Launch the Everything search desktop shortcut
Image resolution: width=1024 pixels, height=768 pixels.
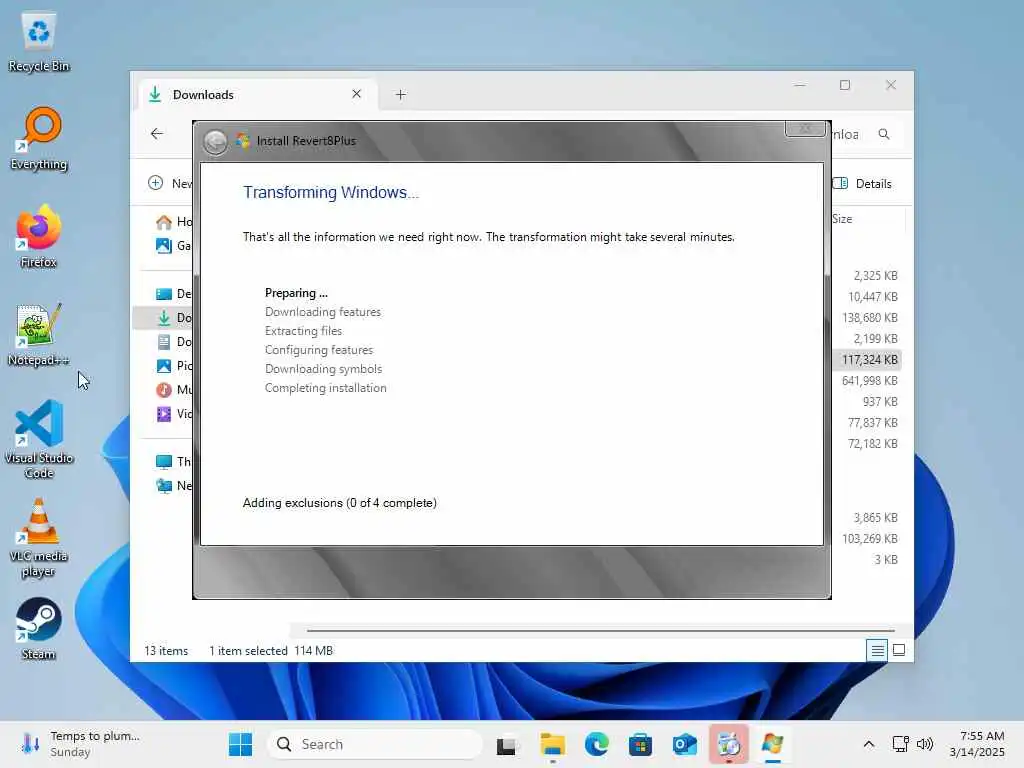(x=39, y=138)
